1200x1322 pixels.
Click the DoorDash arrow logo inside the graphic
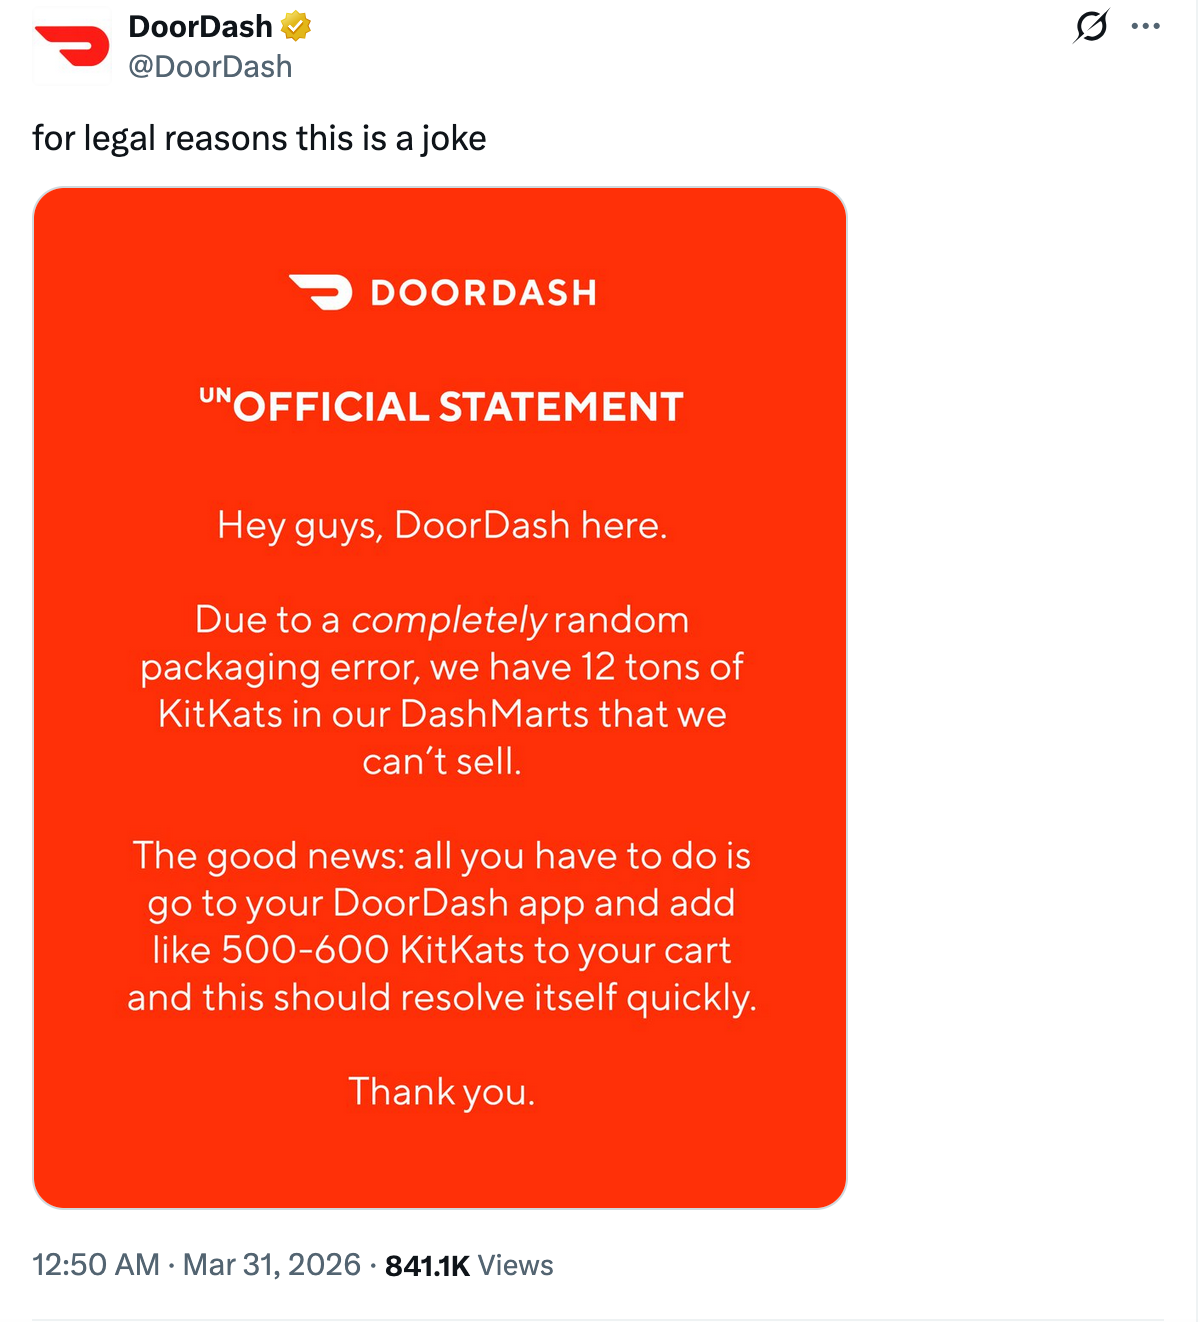(318, 291)
